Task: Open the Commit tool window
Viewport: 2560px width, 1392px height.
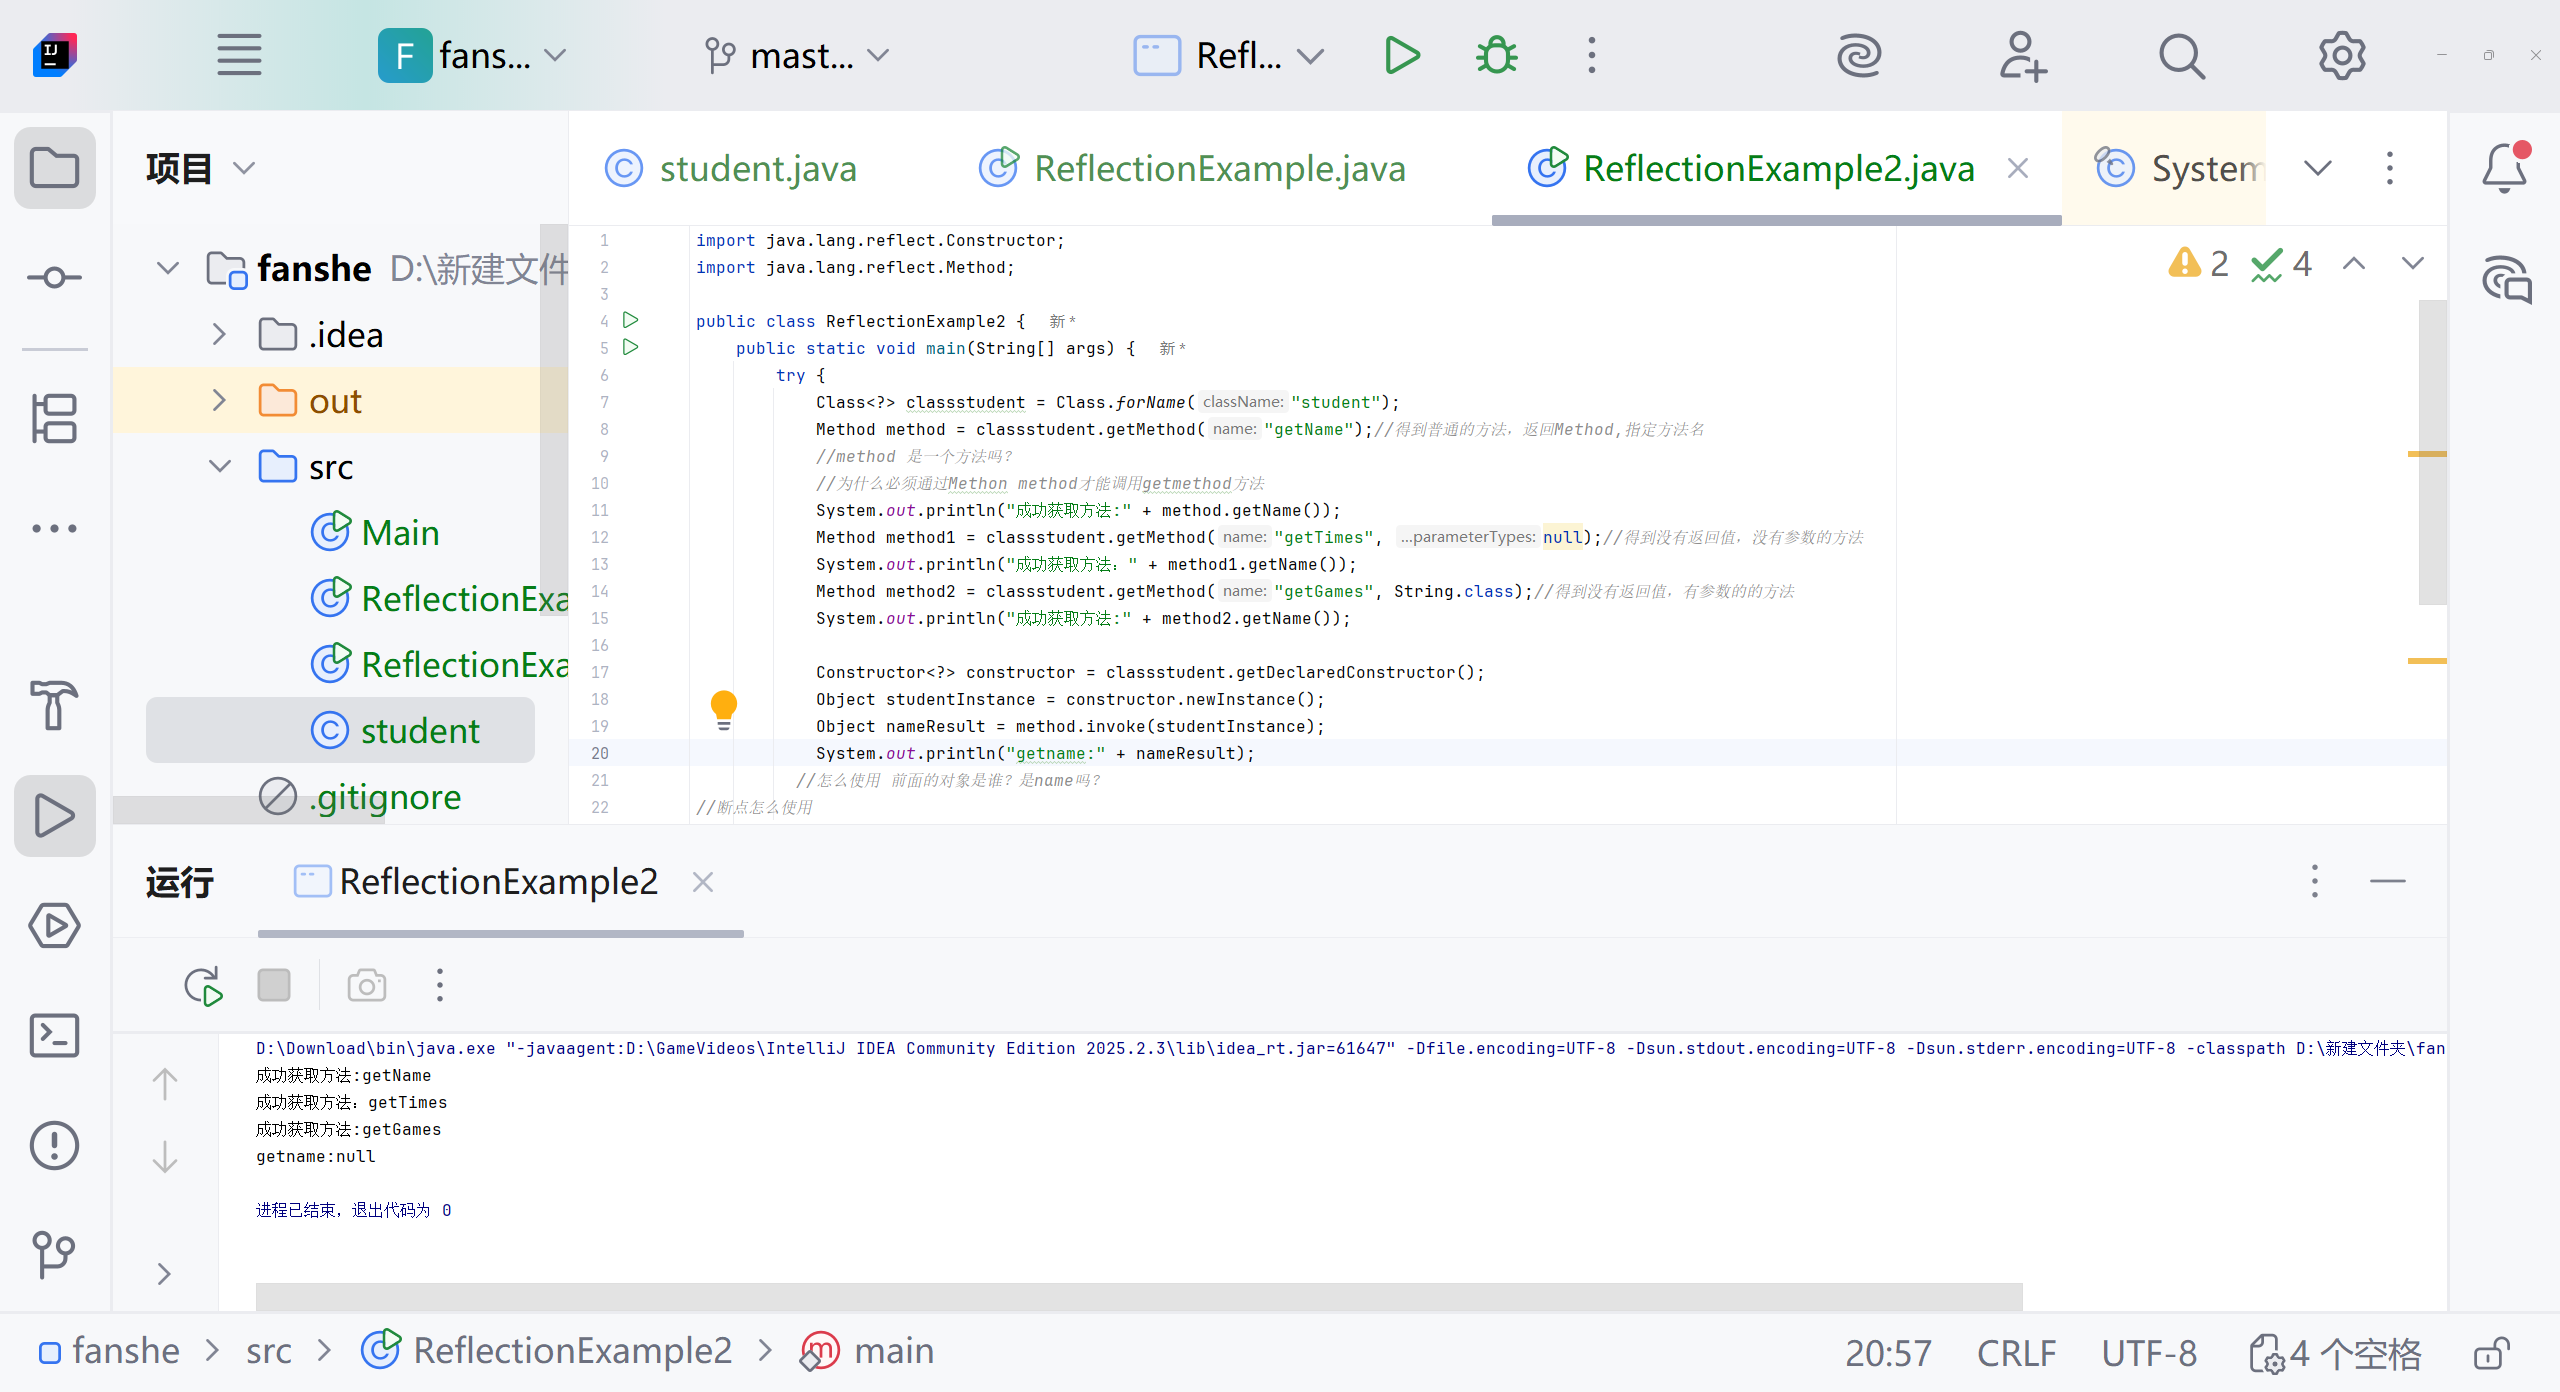Action: [54, 277]
